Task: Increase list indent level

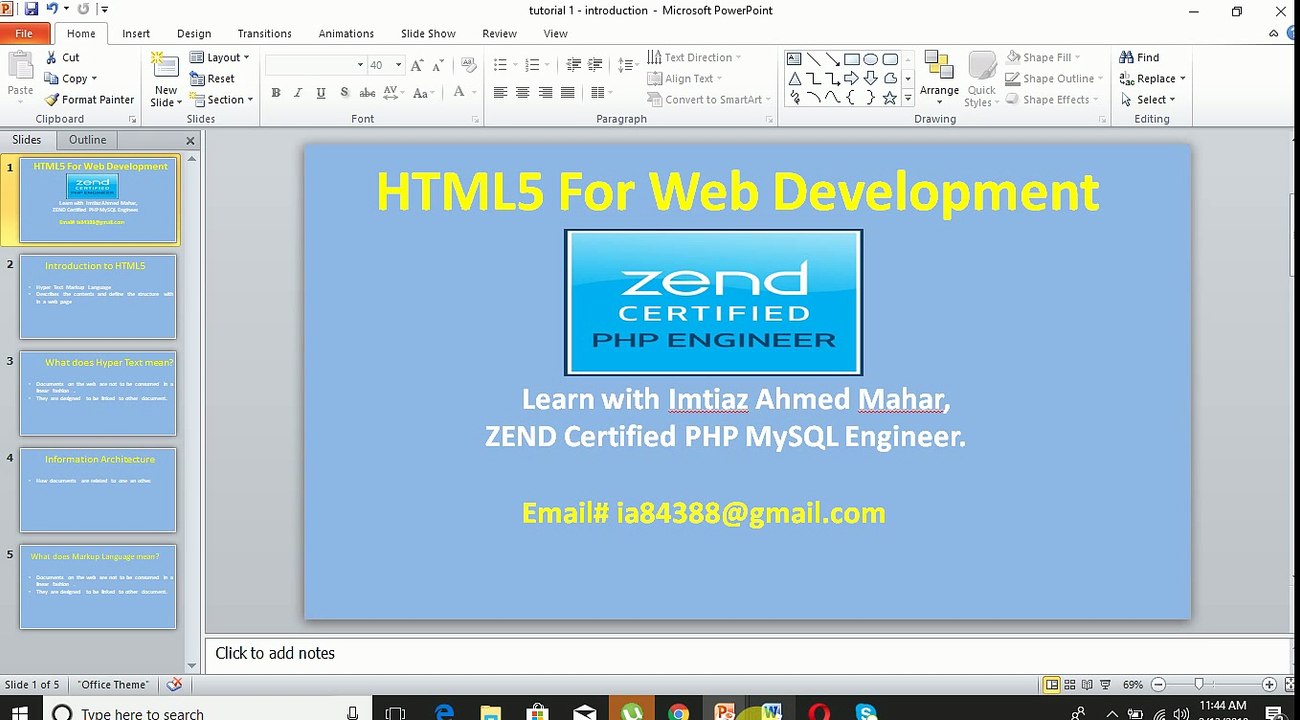Action: click(x=596, y=65)
